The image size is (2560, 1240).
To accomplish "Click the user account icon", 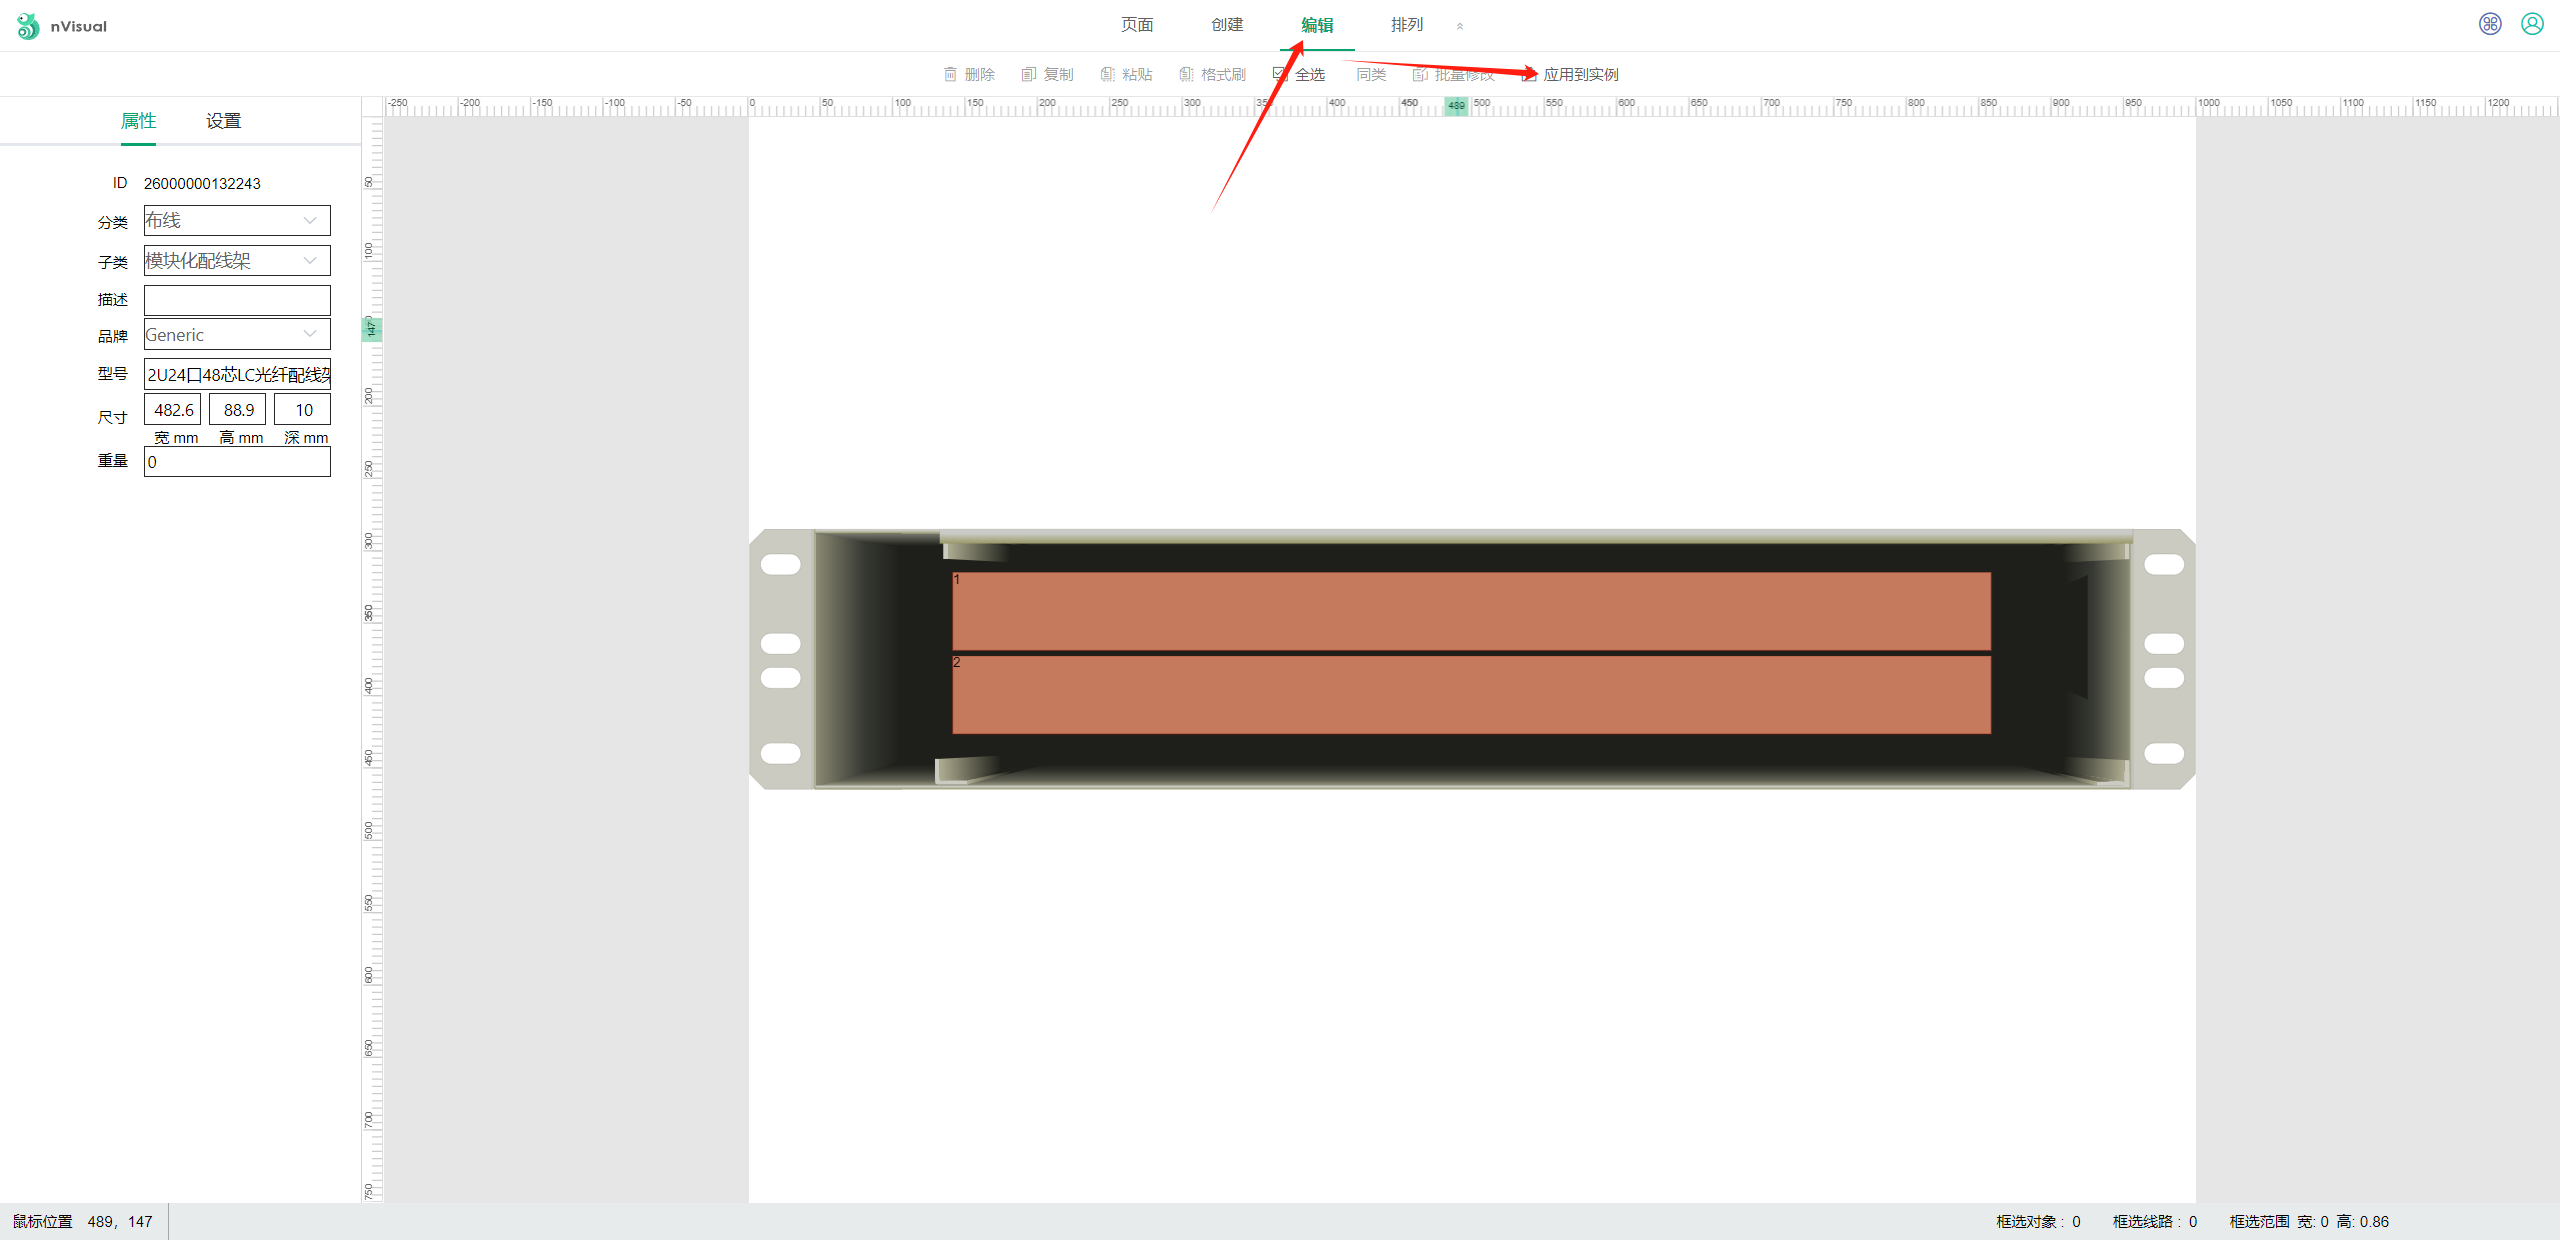I will tap(2532, 24).
